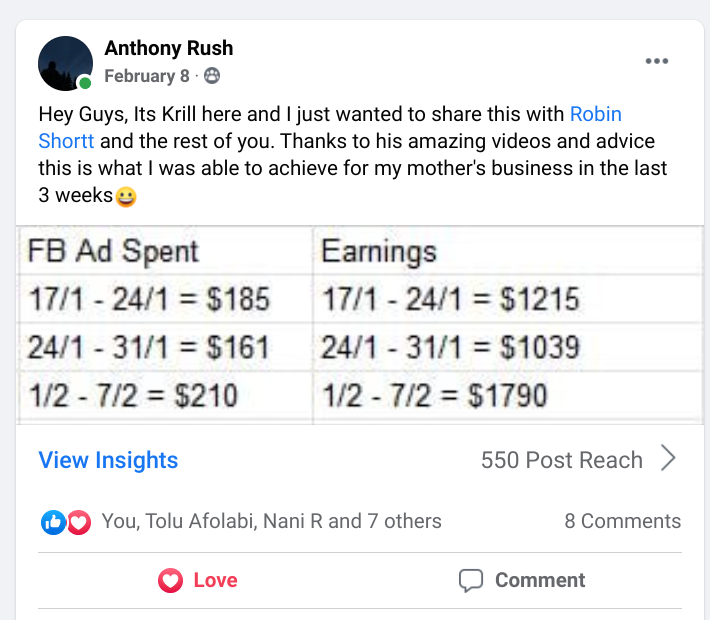Open the Anthony Rush author name
The image size is (710, 620).
169,48
